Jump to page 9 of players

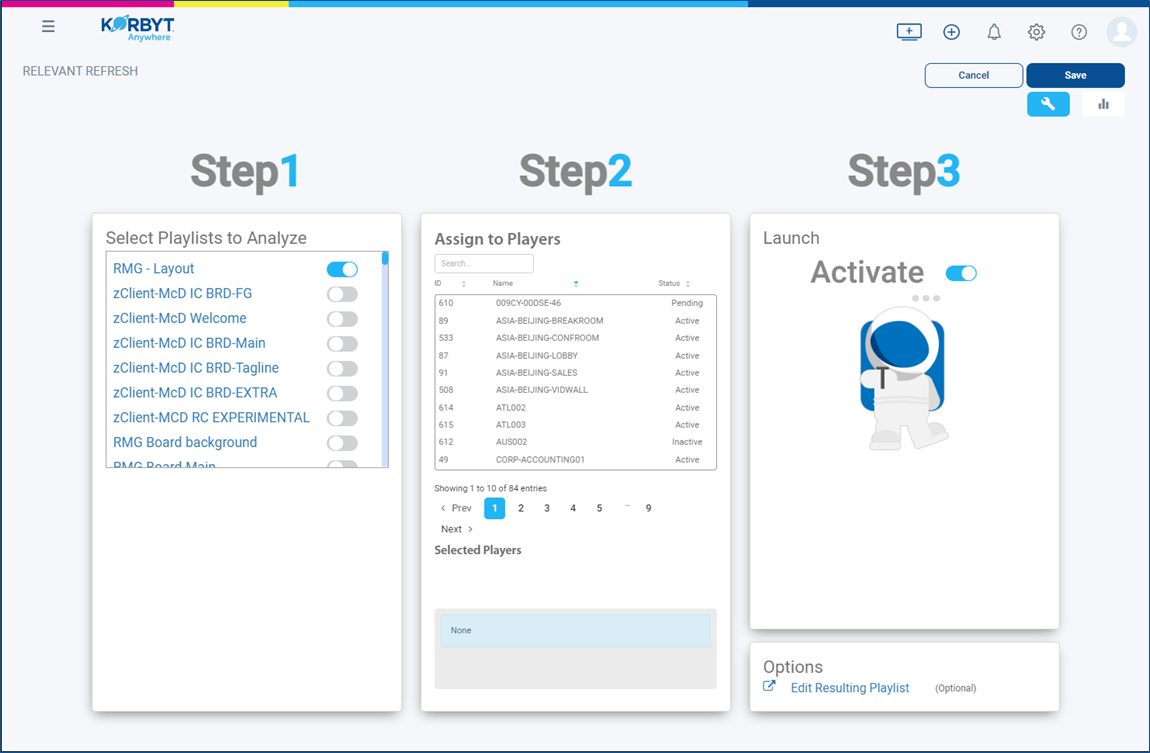(x=648, y=508)
